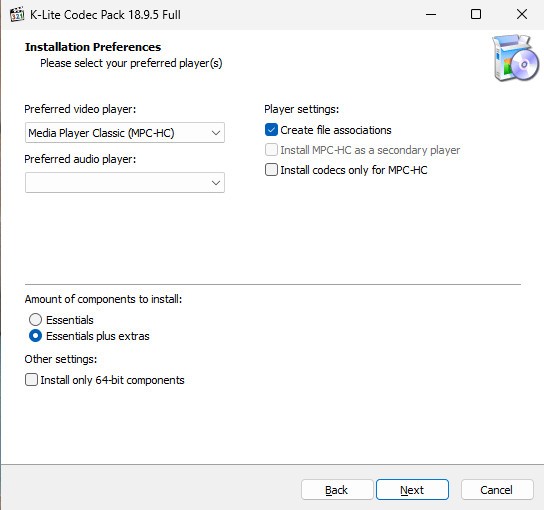Uncheck Create file associations
The width and height of the screenshot is (544, 510).
click(271, 130)
